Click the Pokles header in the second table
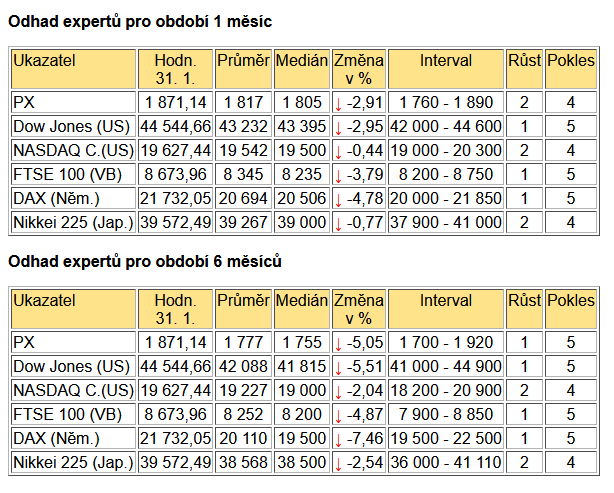 (571, 309)
